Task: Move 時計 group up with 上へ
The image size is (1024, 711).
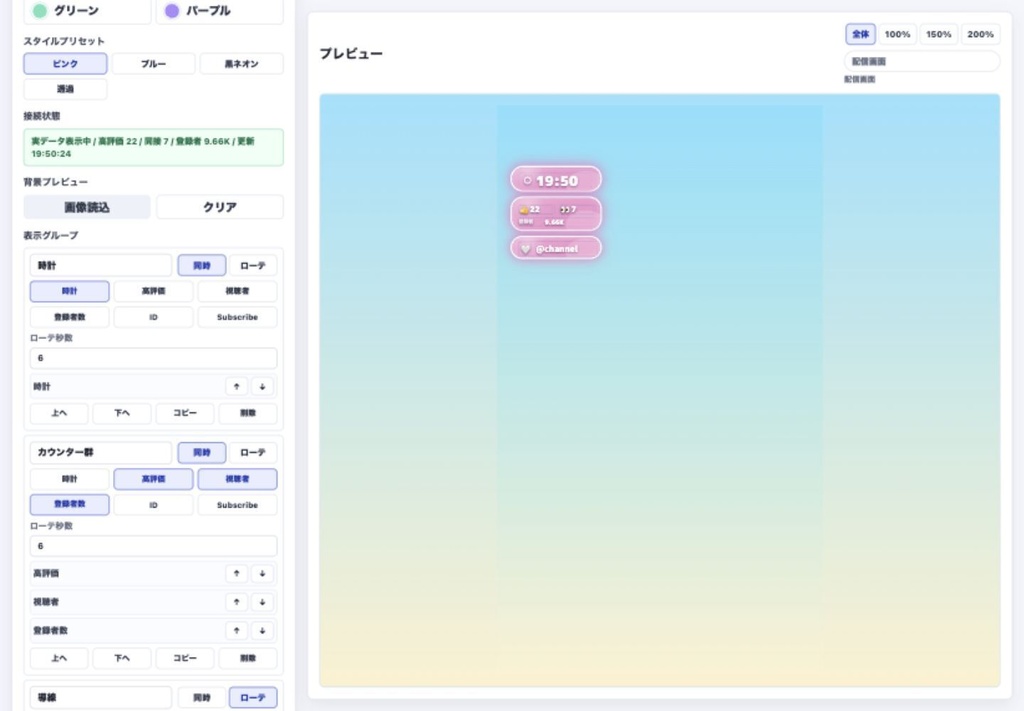Action: click(59, 413)
